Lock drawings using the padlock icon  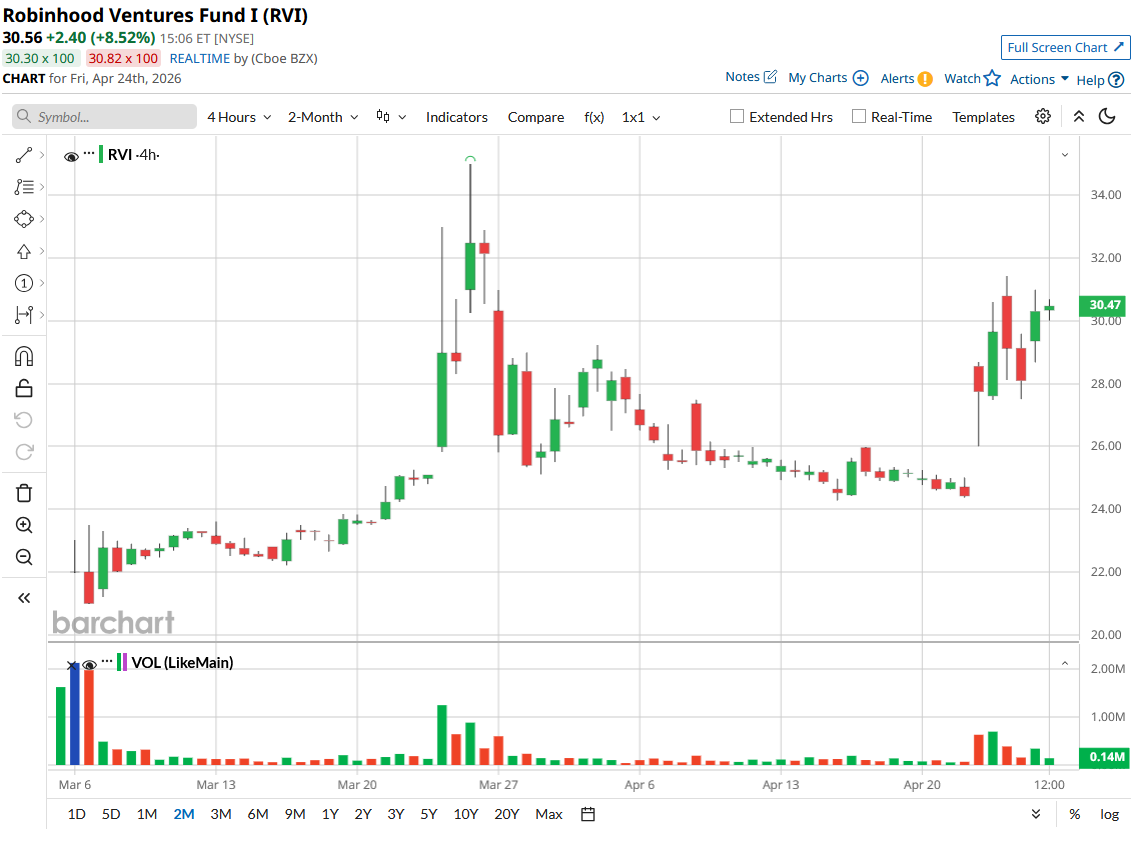point(24,387)
